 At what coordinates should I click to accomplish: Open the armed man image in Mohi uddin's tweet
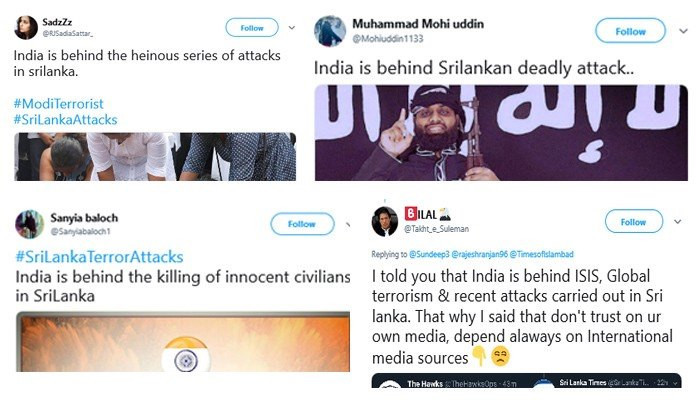501,133
